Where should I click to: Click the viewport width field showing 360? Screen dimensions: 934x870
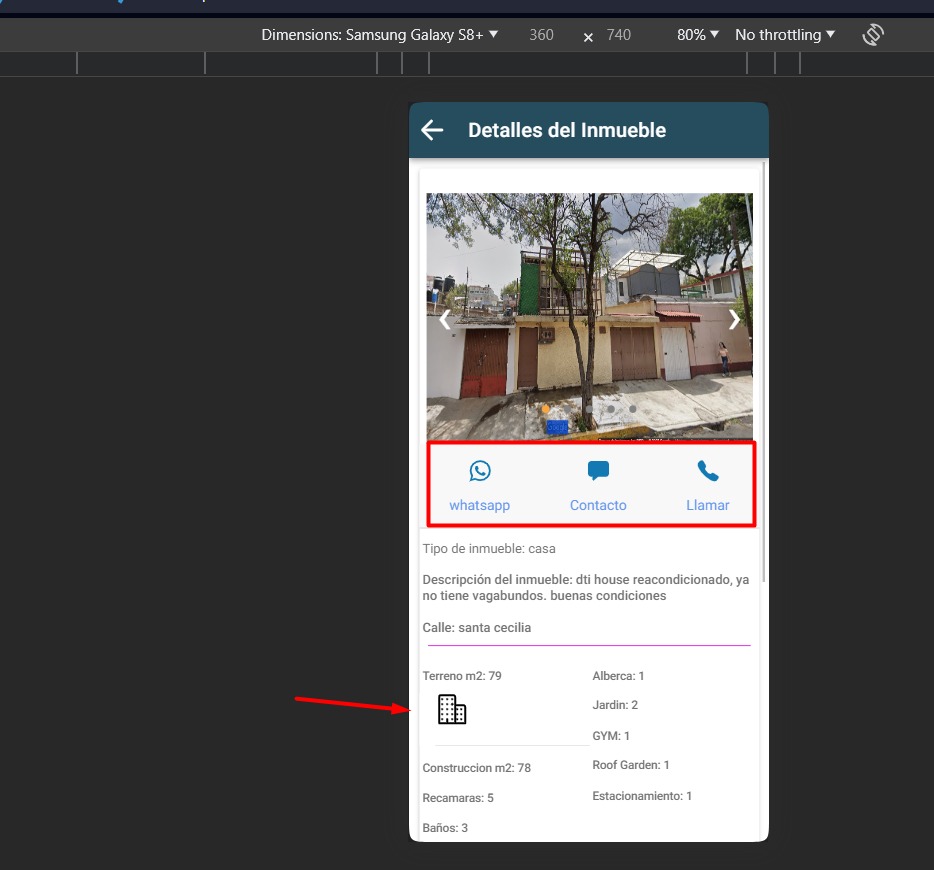click(x=541, y=35)
